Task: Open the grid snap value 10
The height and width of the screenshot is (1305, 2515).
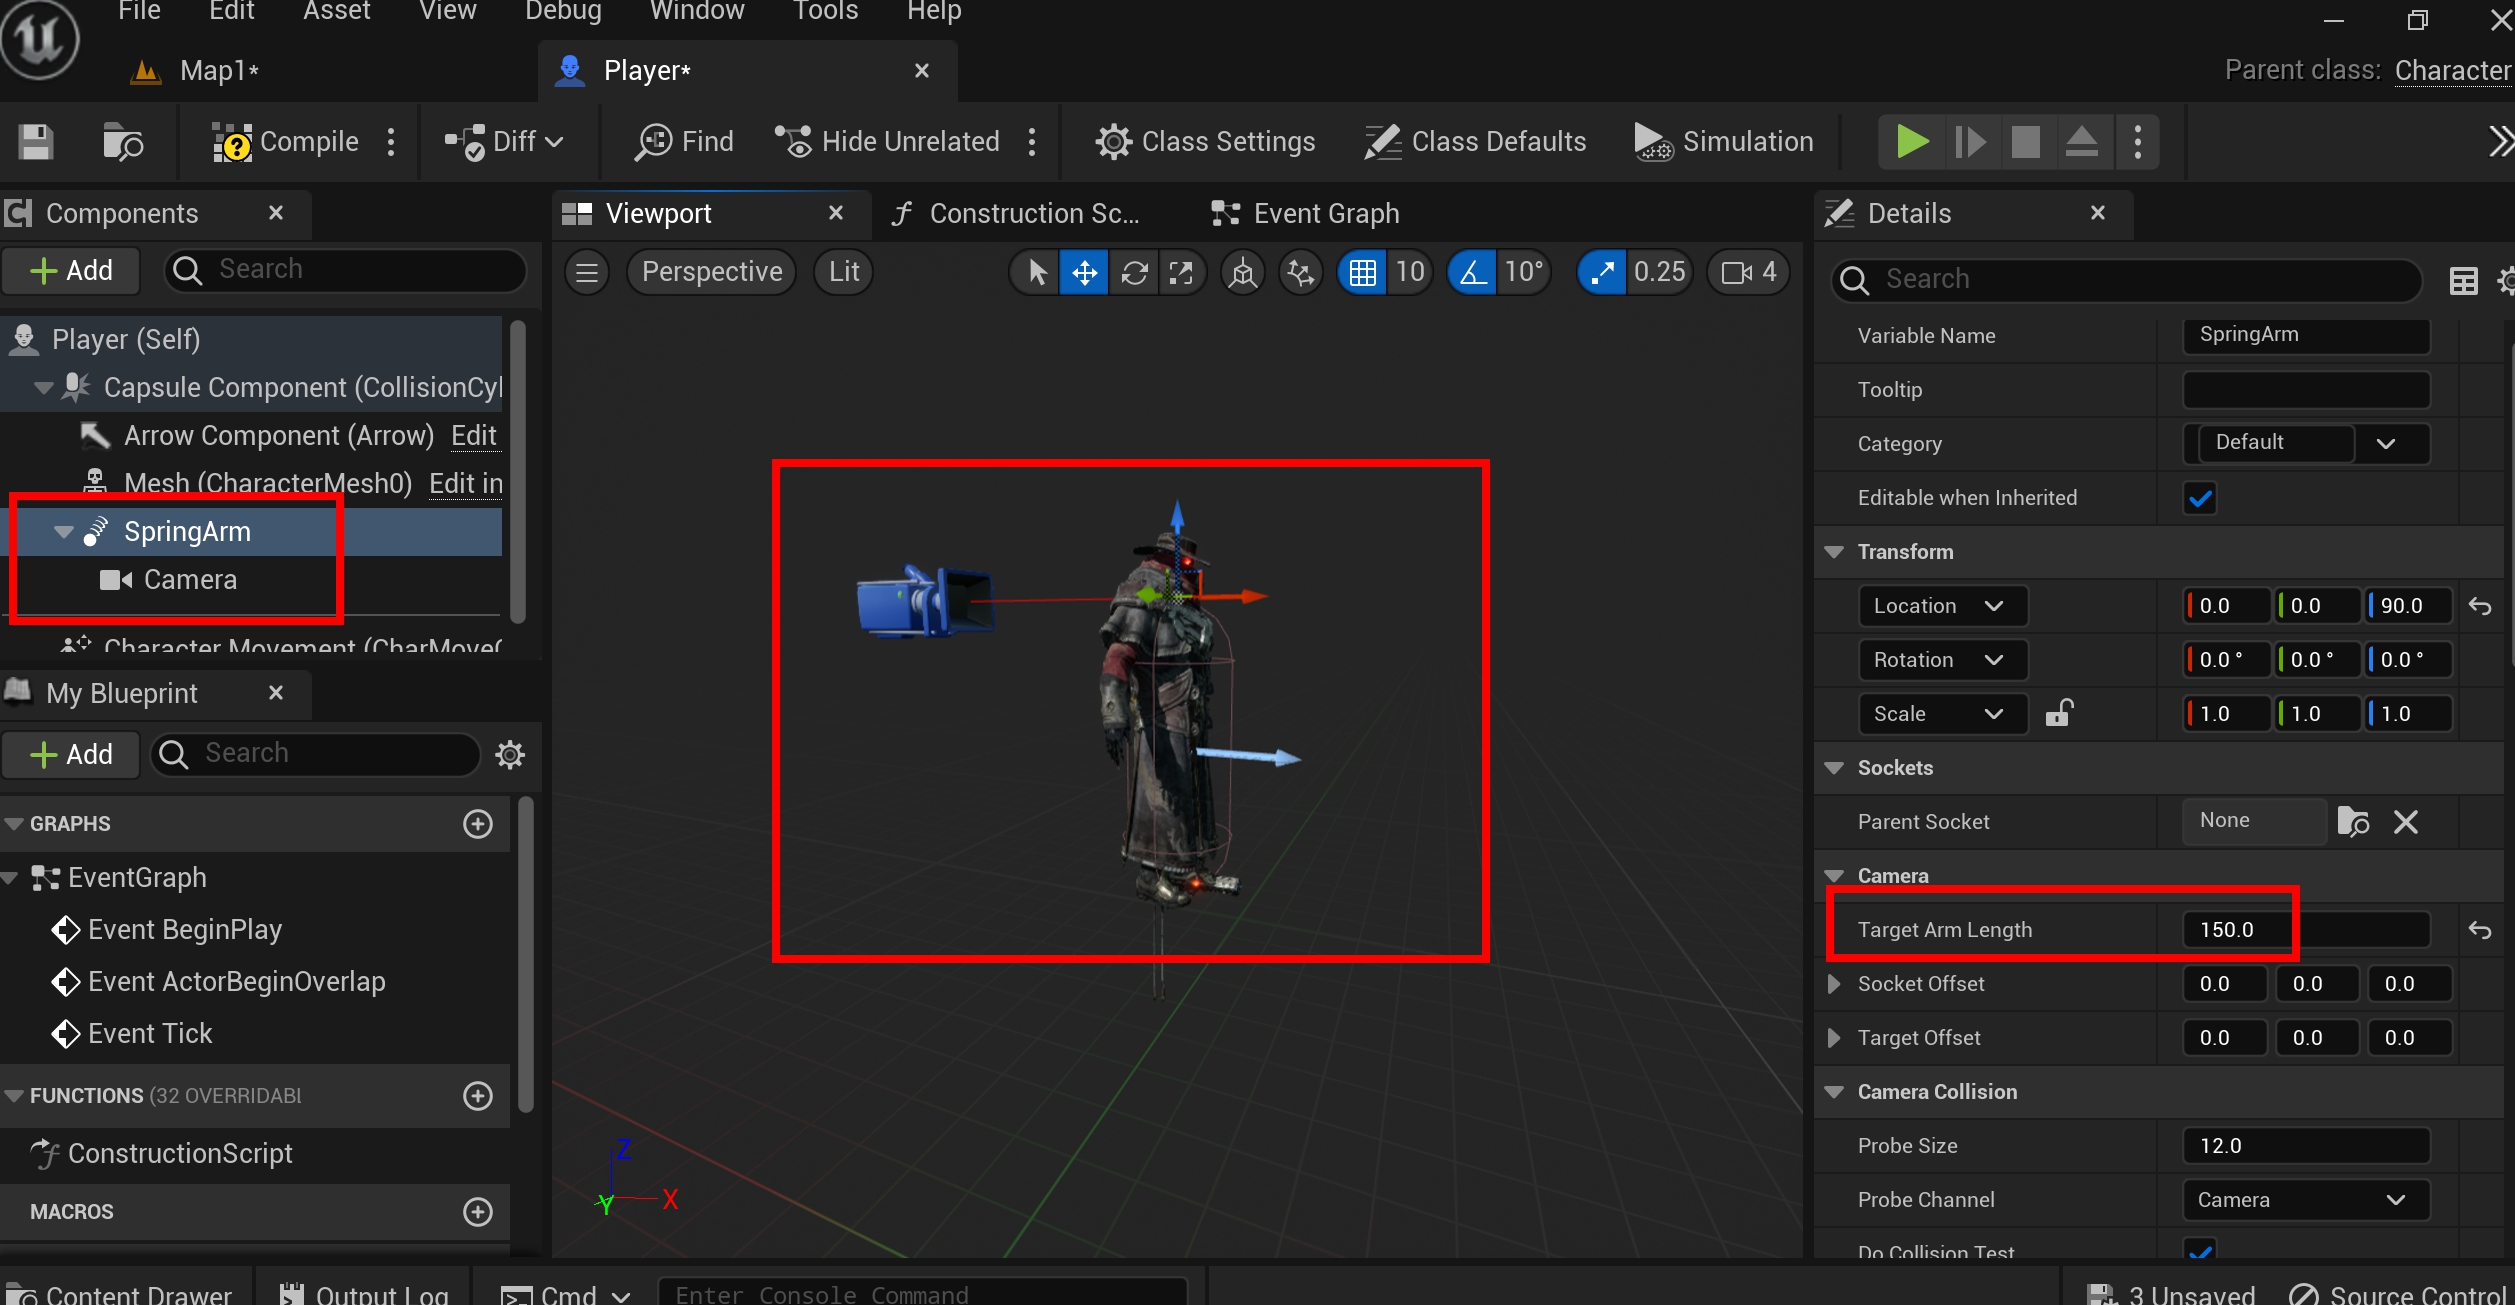Action: pyautogui.click(x=1410, y=272)
